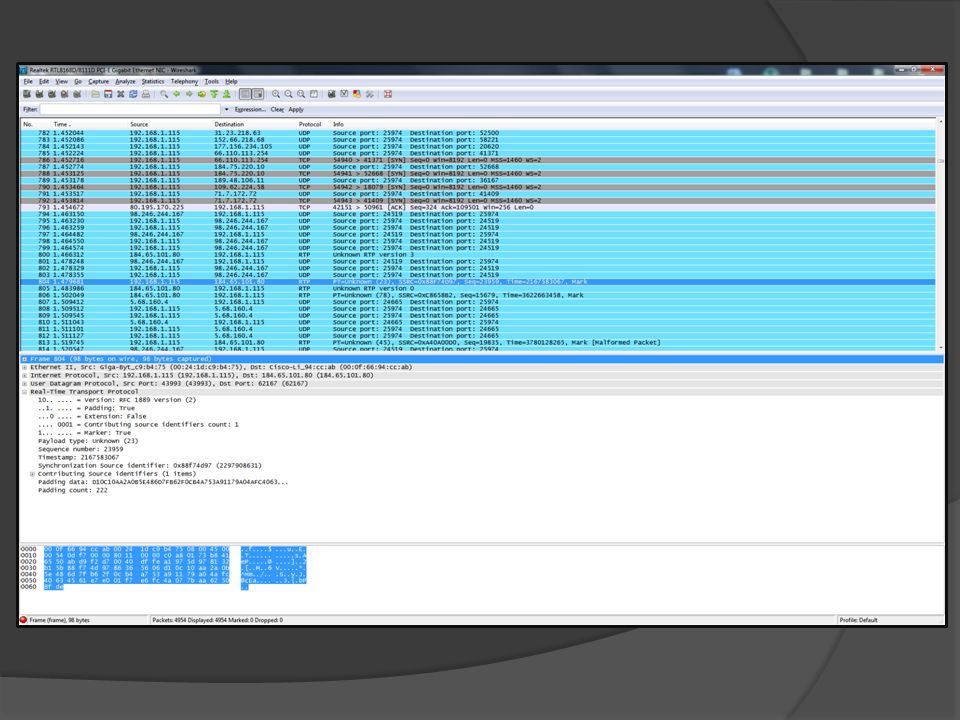Click the Close capture file X icon
Image resolution: width=960 pixels, height=720 pixels.
(x=121, y=94)
